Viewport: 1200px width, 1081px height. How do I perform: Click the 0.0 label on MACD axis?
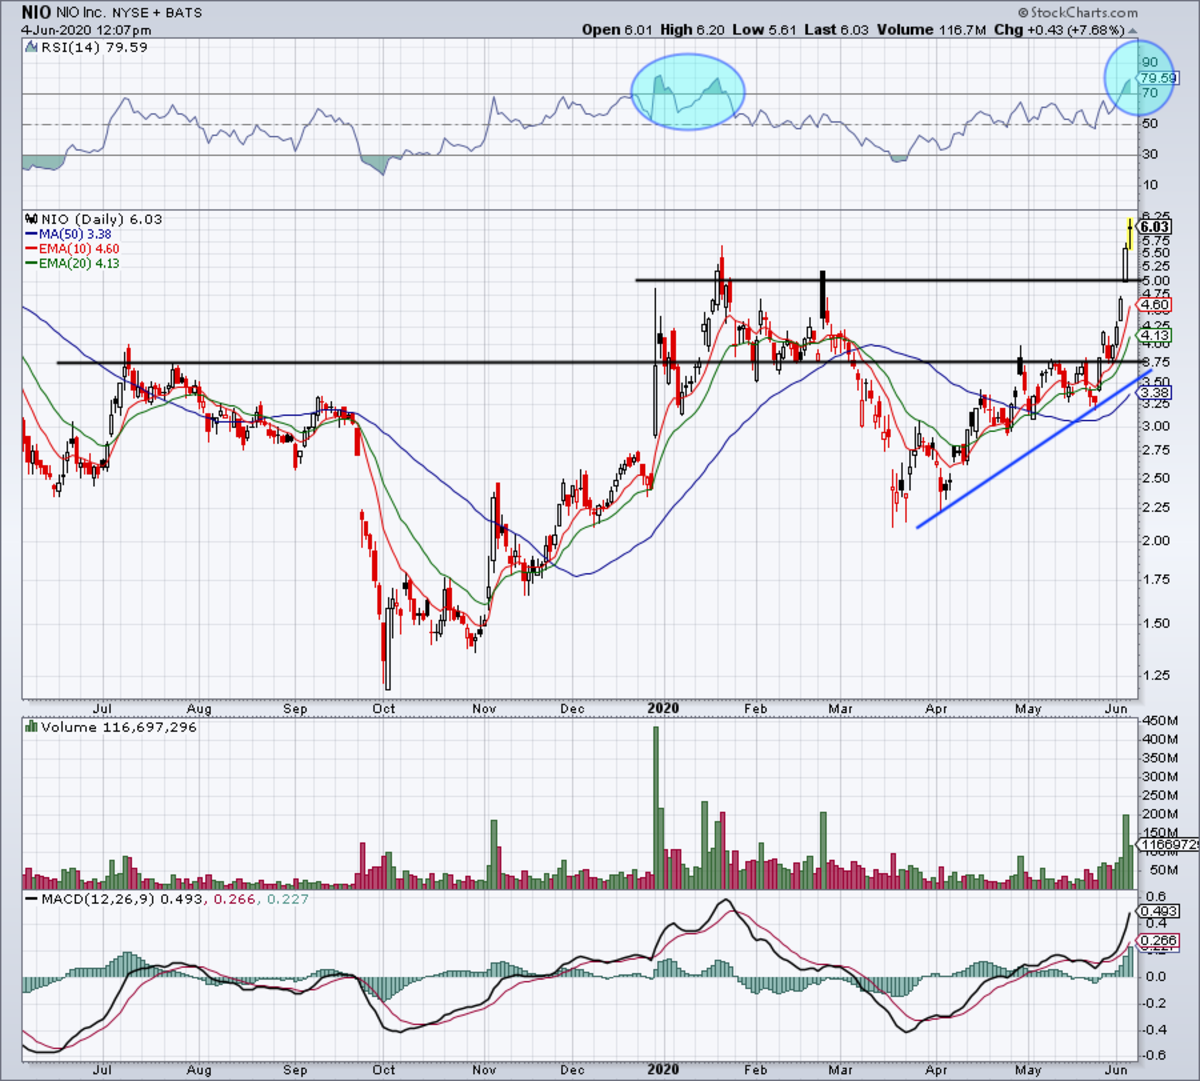point(1155,976)
